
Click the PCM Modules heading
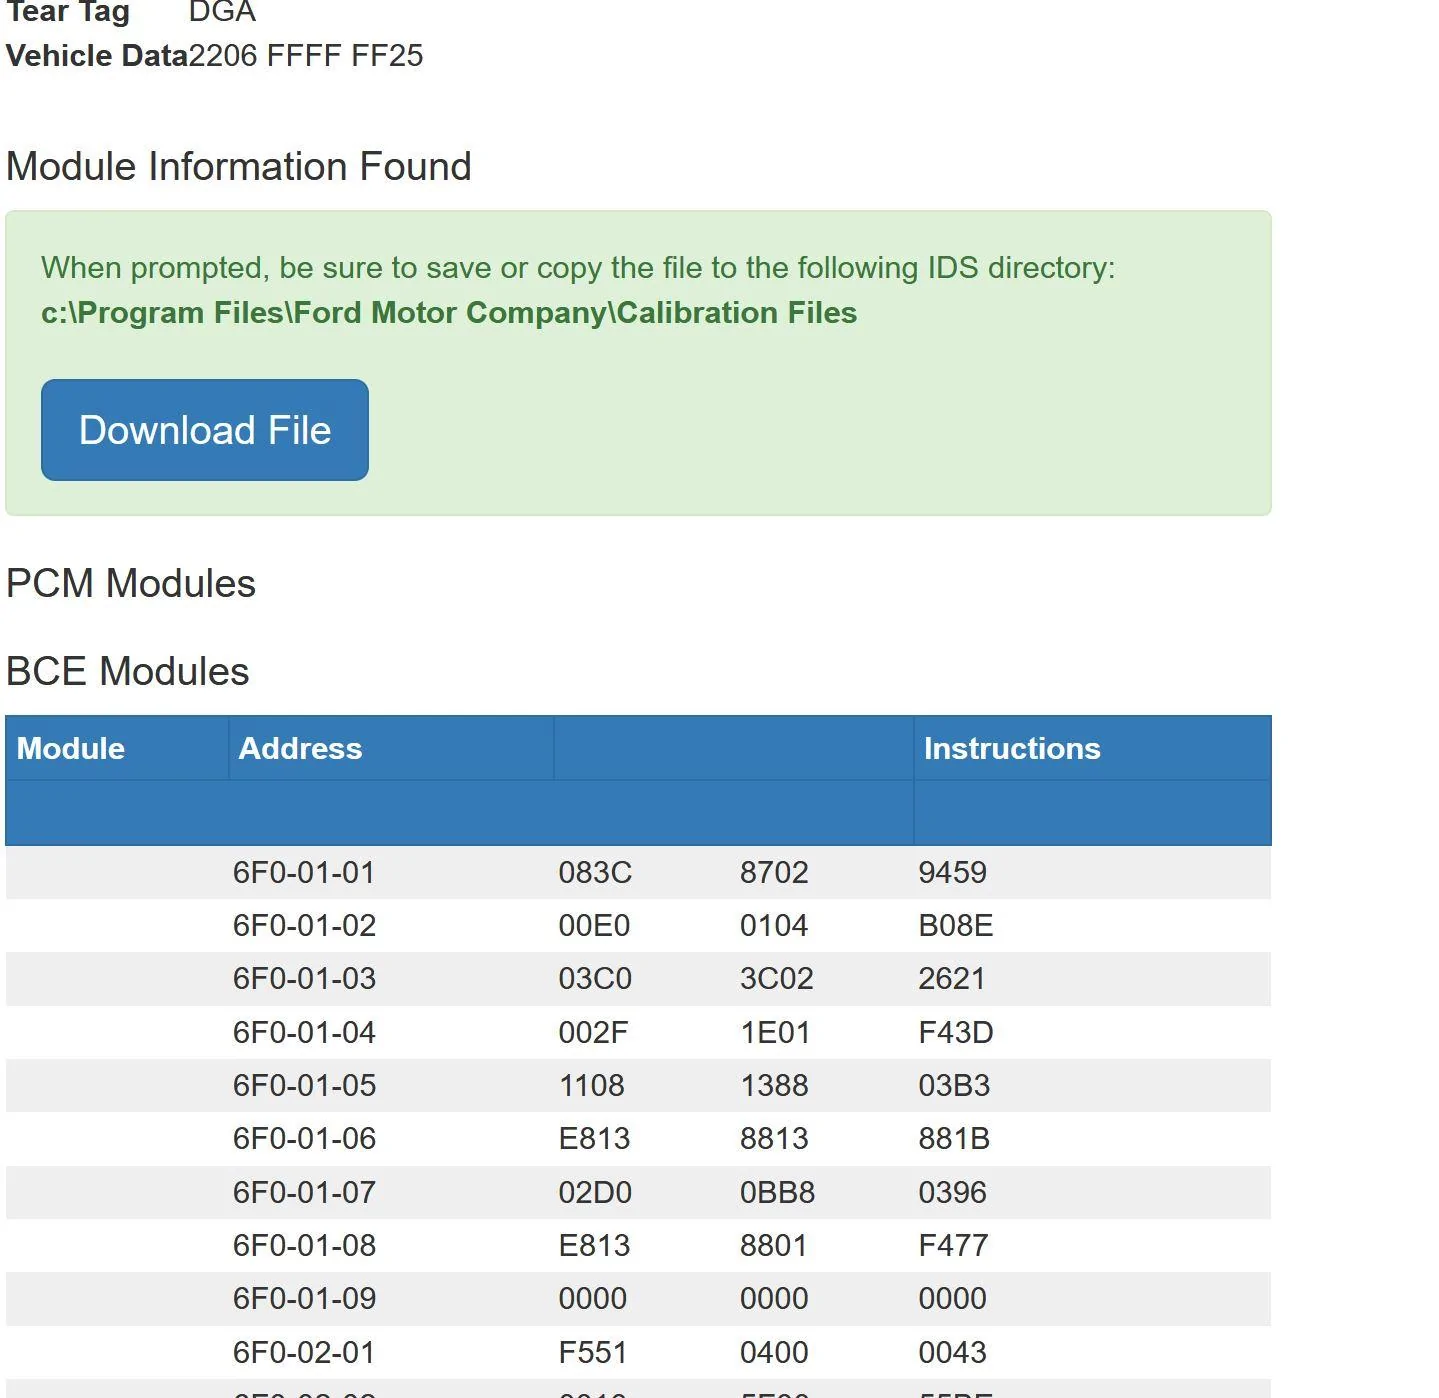(131, 583)
